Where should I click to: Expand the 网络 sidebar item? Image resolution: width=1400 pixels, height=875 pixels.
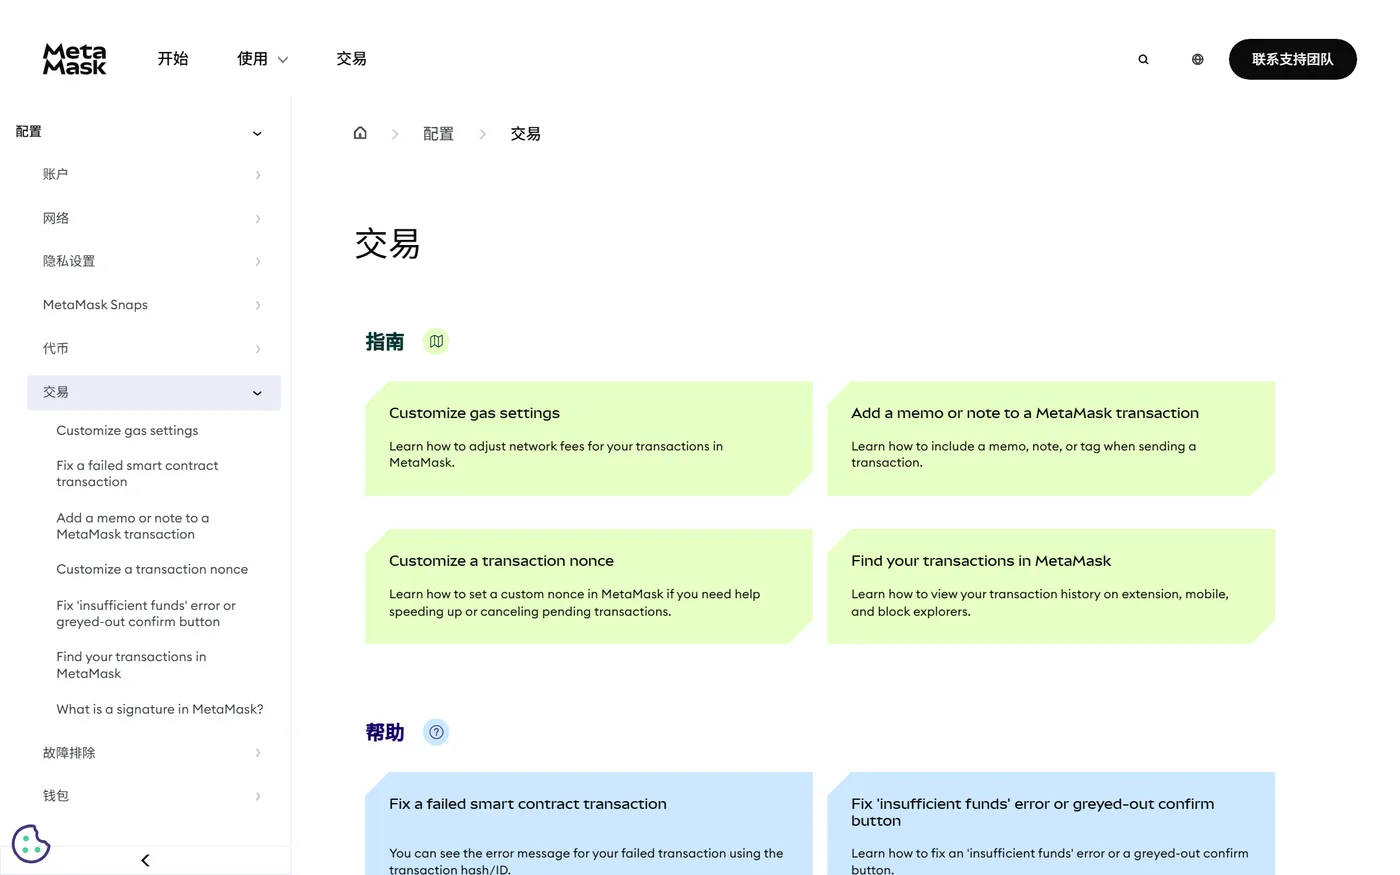258,219
